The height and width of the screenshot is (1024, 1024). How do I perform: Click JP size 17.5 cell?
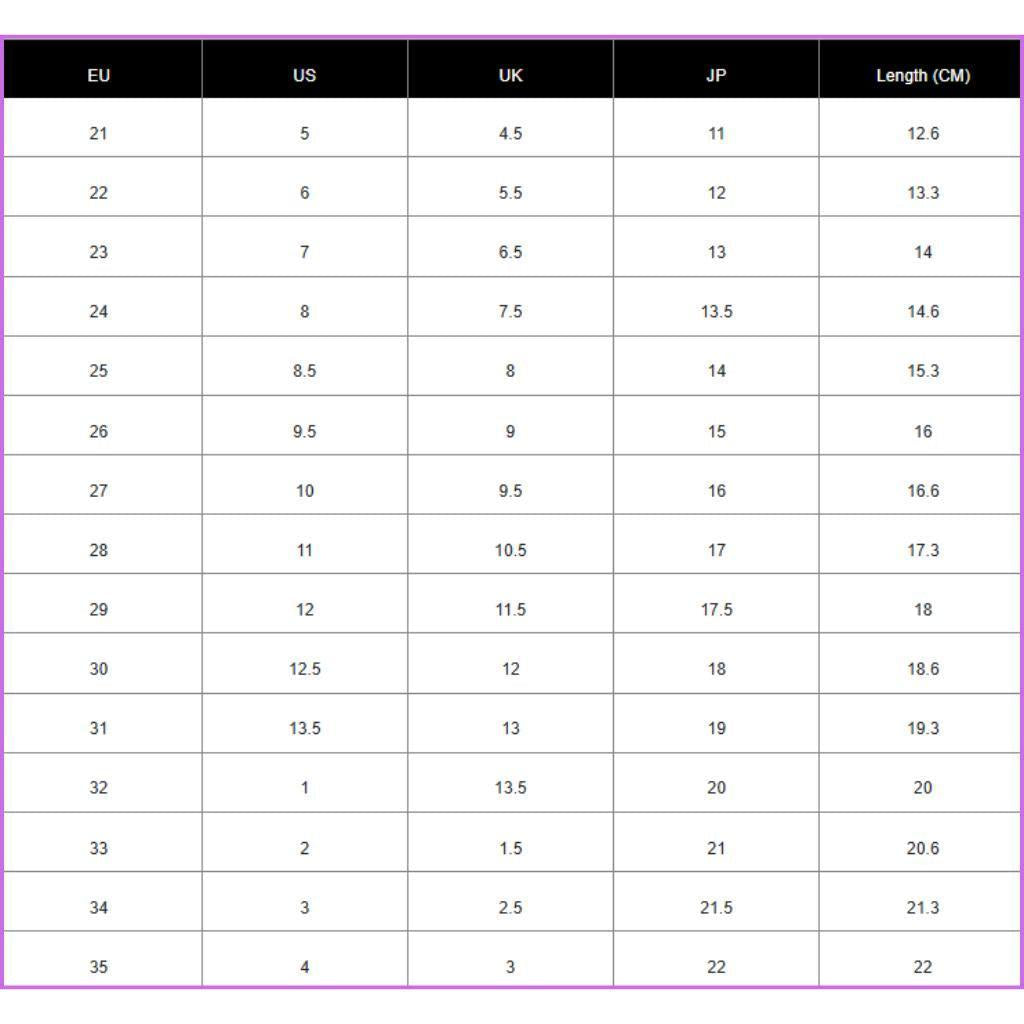[x=716, y=609]
